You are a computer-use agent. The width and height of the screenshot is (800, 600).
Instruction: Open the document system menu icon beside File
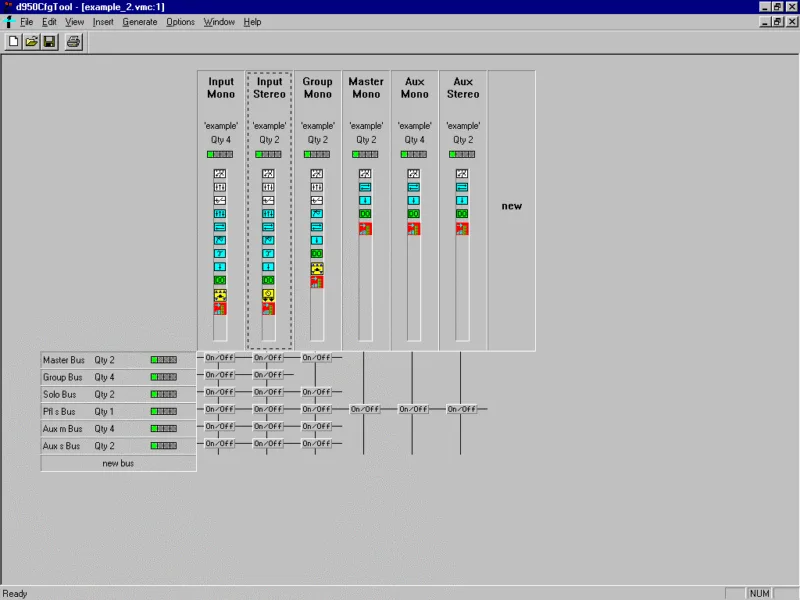tap(9, 22)
